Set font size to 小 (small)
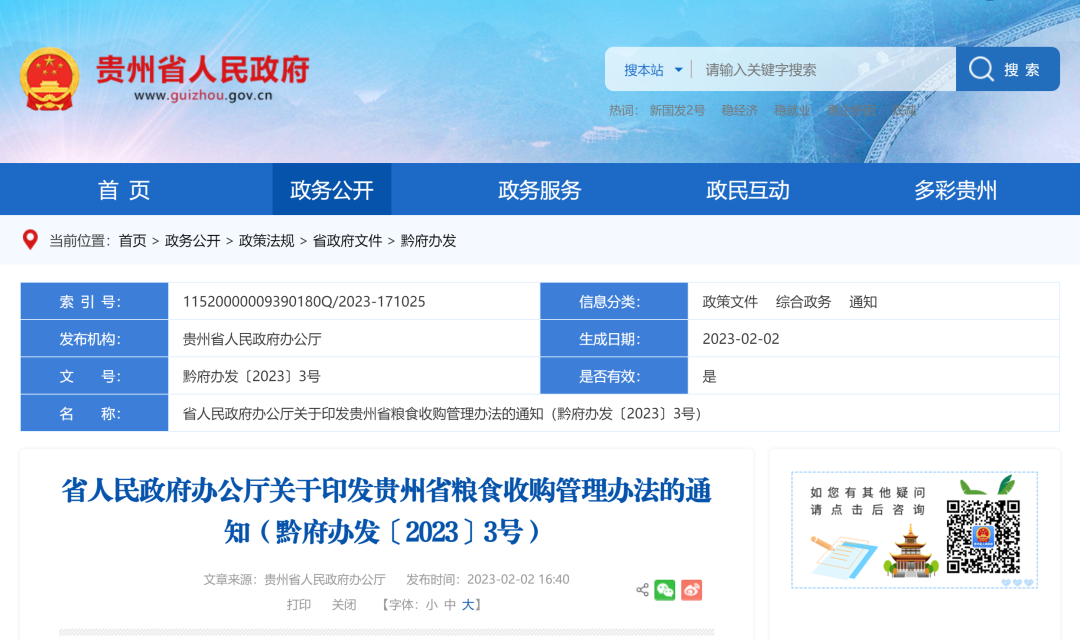The width and height of the screenshot is (1080, 640). point(431,605)
